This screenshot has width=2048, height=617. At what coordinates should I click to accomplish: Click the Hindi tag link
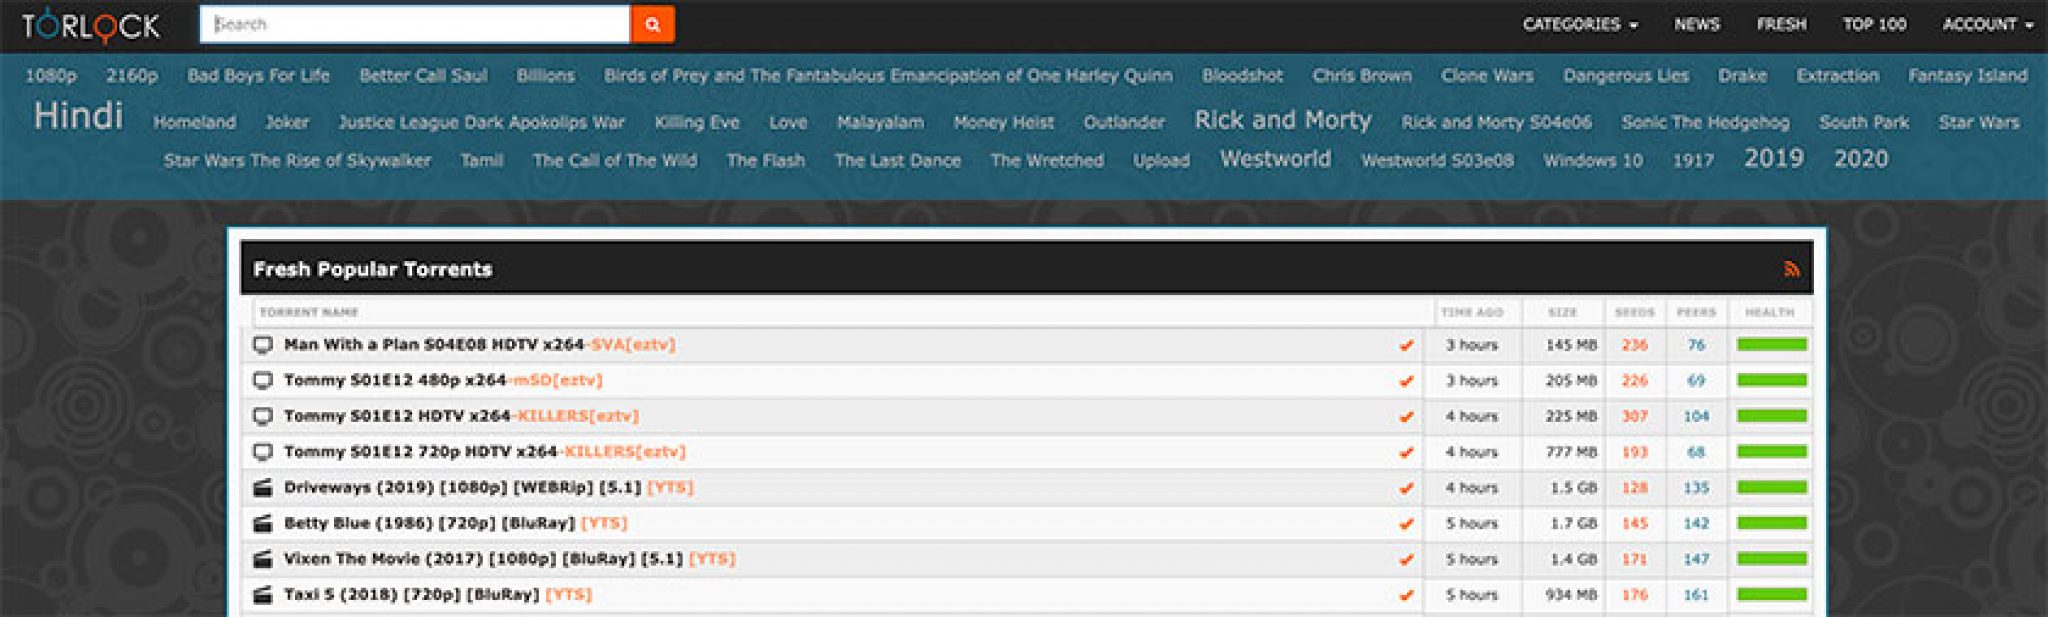[x=78, y=117]
